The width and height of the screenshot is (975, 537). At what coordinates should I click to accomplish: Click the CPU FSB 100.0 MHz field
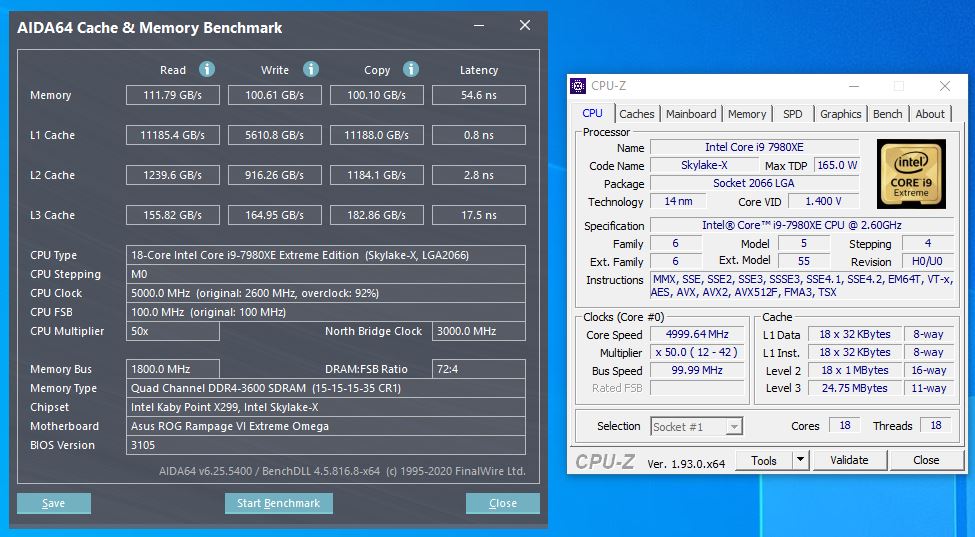pos(326,312)
